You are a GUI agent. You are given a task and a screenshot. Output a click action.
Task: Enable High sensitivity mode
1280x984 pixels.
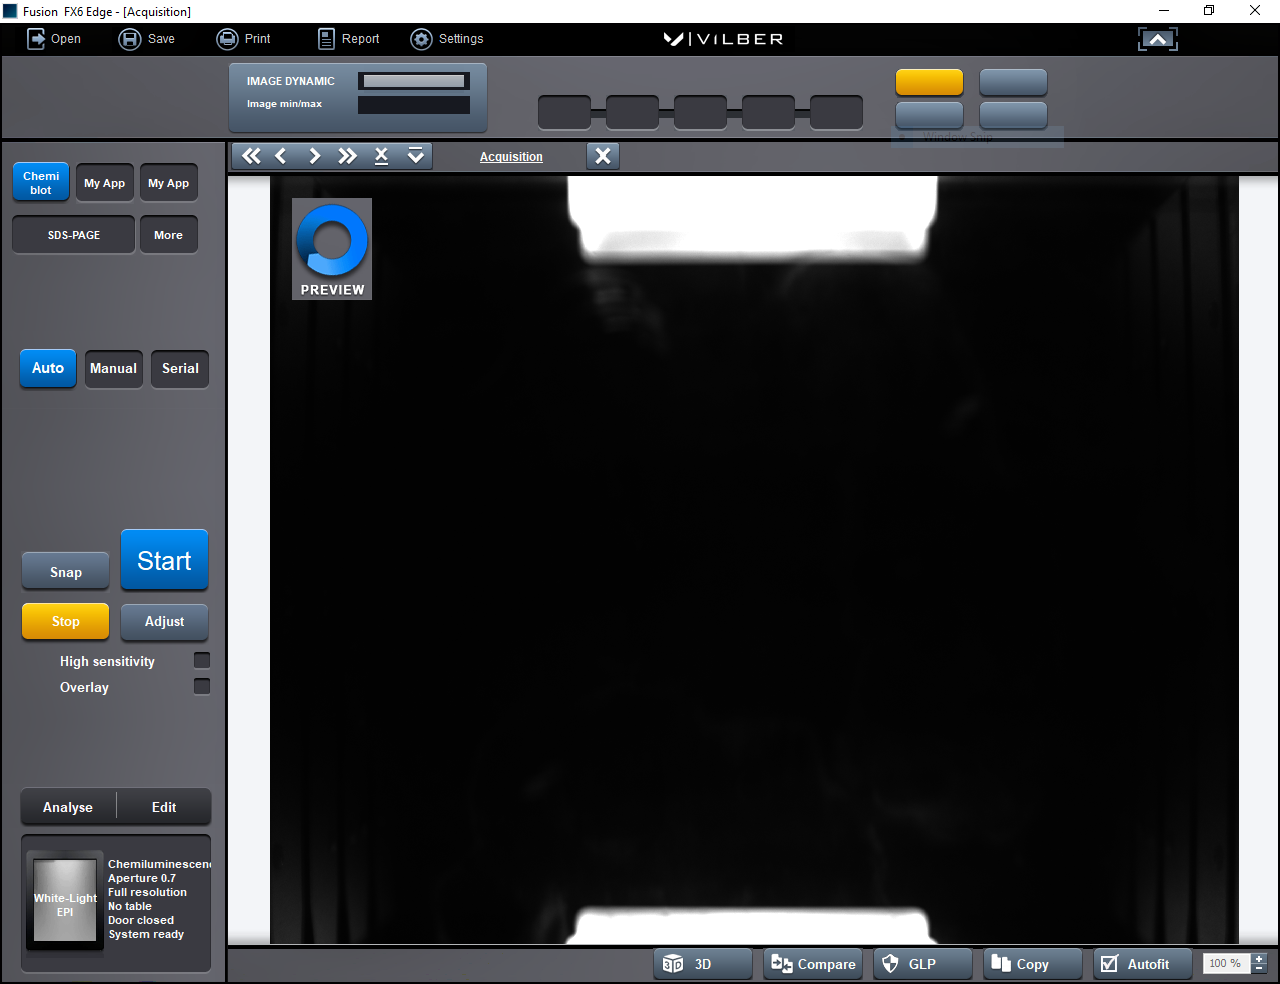(201, 660)
